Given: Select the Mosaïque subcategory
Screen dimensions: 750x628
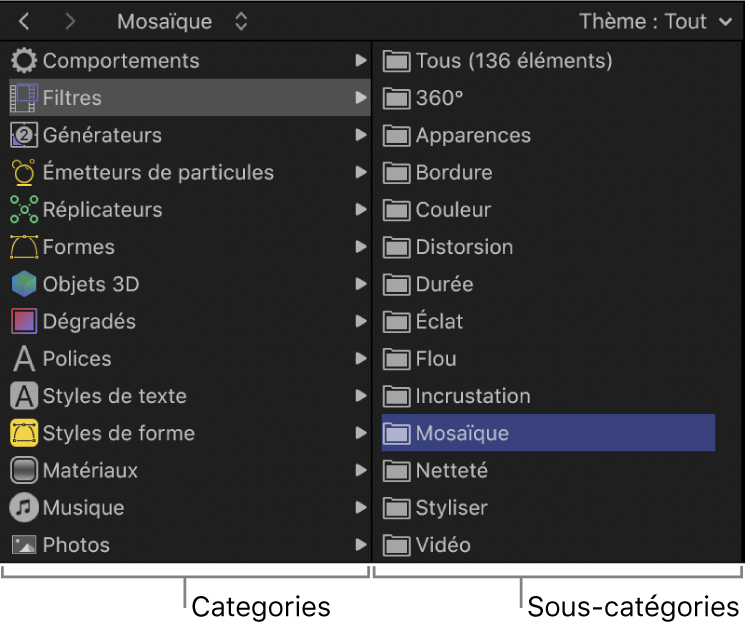Looking at the screenshot, I should pos(548,433).
